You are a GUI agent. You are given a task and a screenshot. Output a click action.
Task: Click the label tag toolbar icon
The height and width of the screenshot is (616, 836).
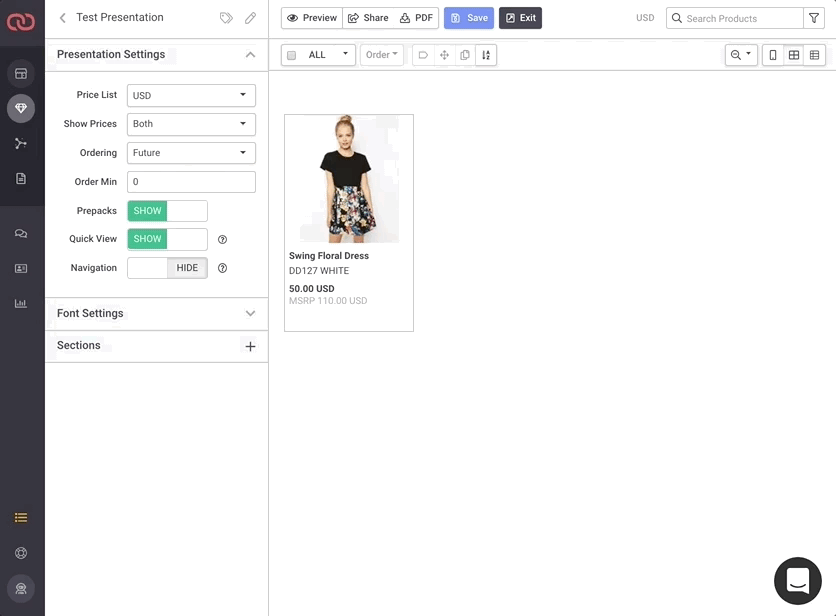(x=423, y=55)
